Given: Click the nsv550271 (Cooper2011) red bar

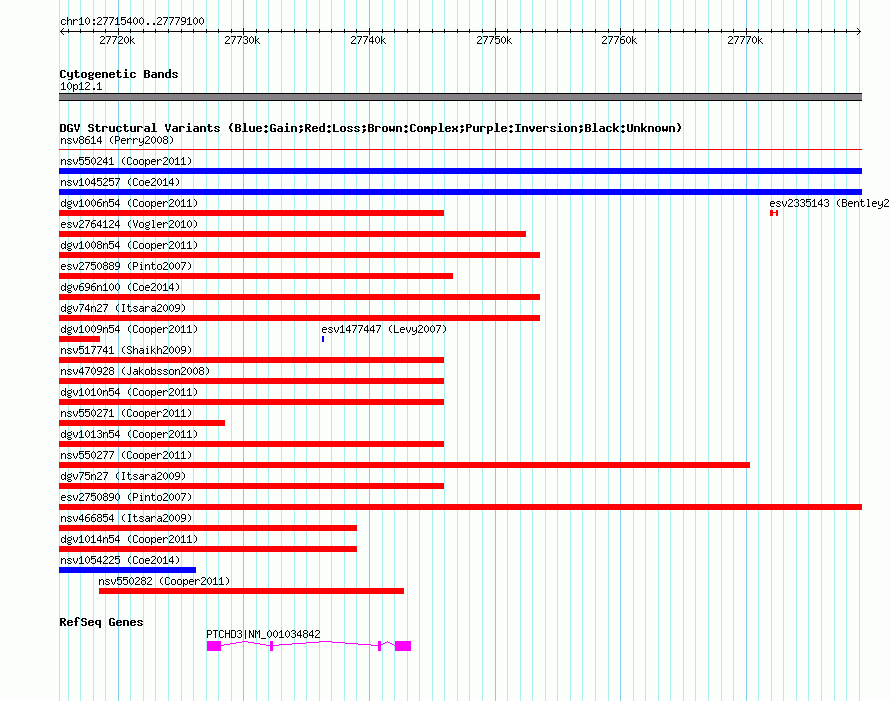Looking at the screenshot, I should click(x=142, y=423).
